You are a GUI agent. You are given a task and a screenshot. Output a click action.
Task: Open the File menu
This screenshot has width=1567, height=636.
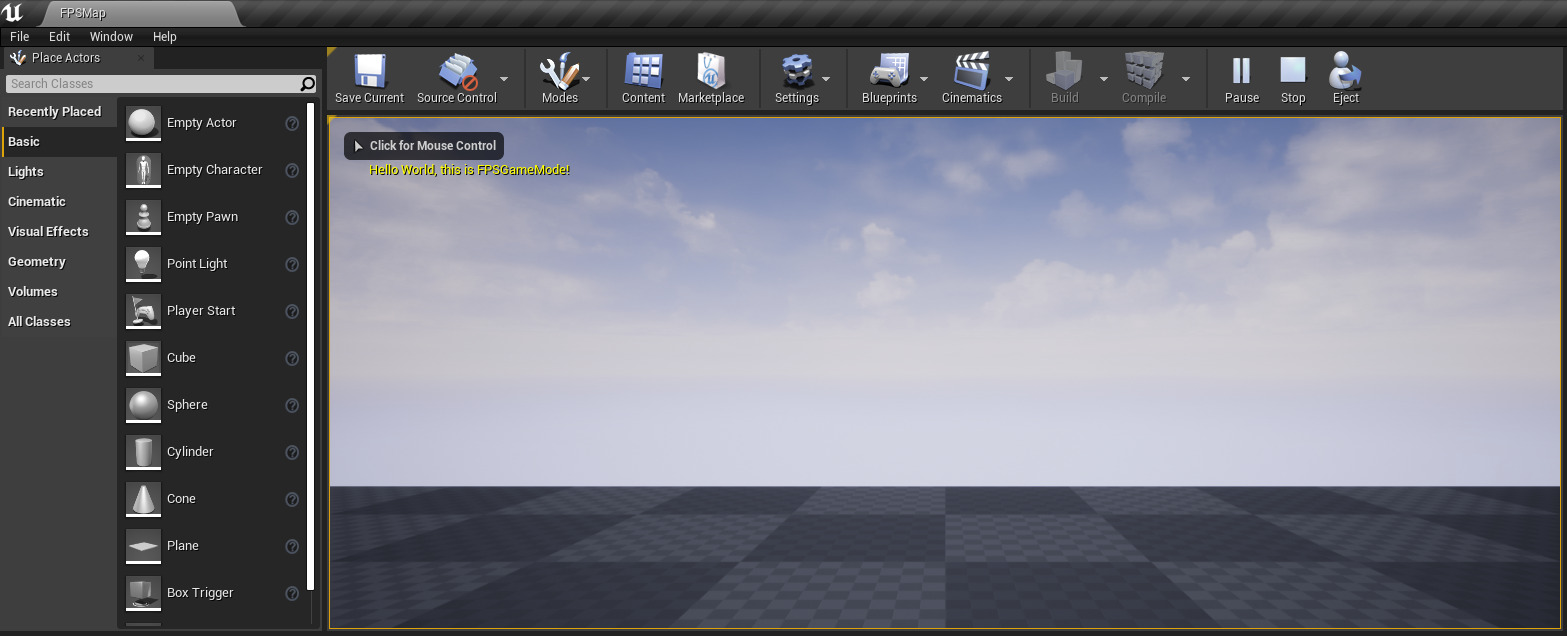[x=19, y=36]
